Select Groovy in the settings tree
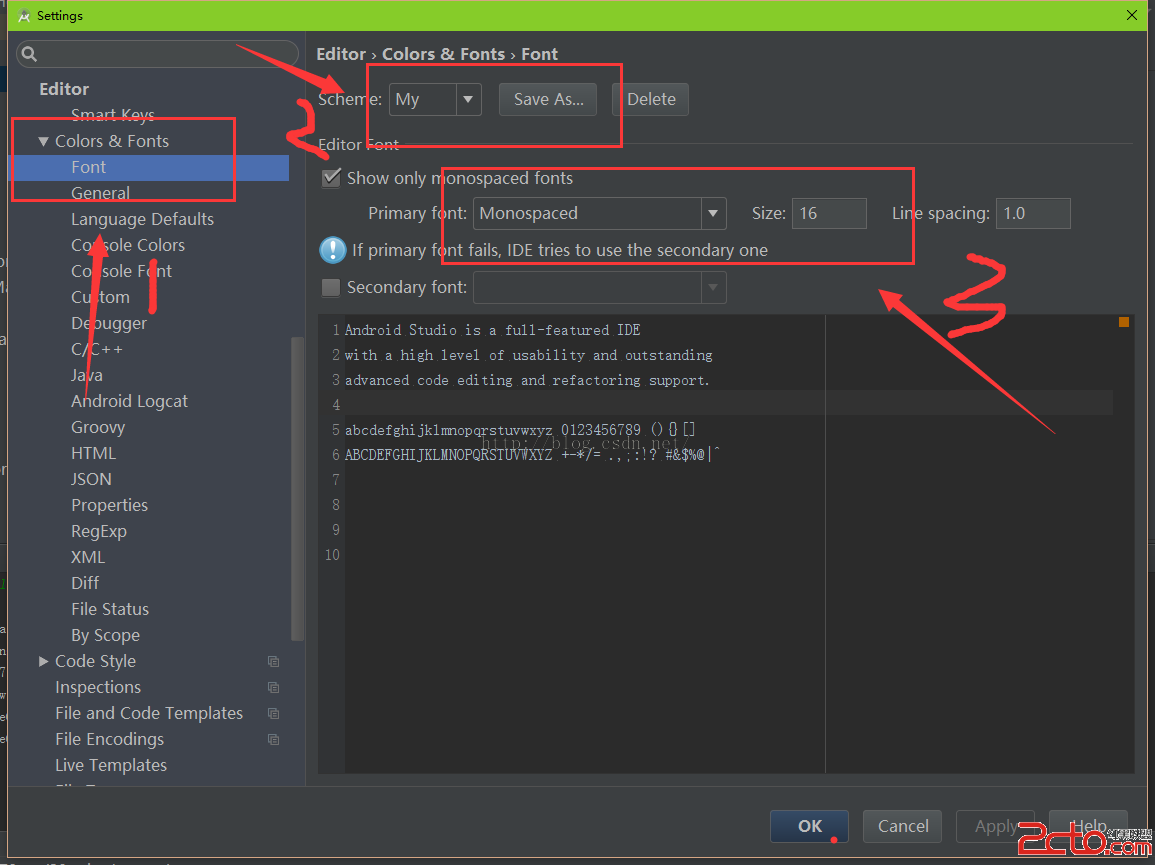Screen dimensions: 1155x865 point(98,427)
